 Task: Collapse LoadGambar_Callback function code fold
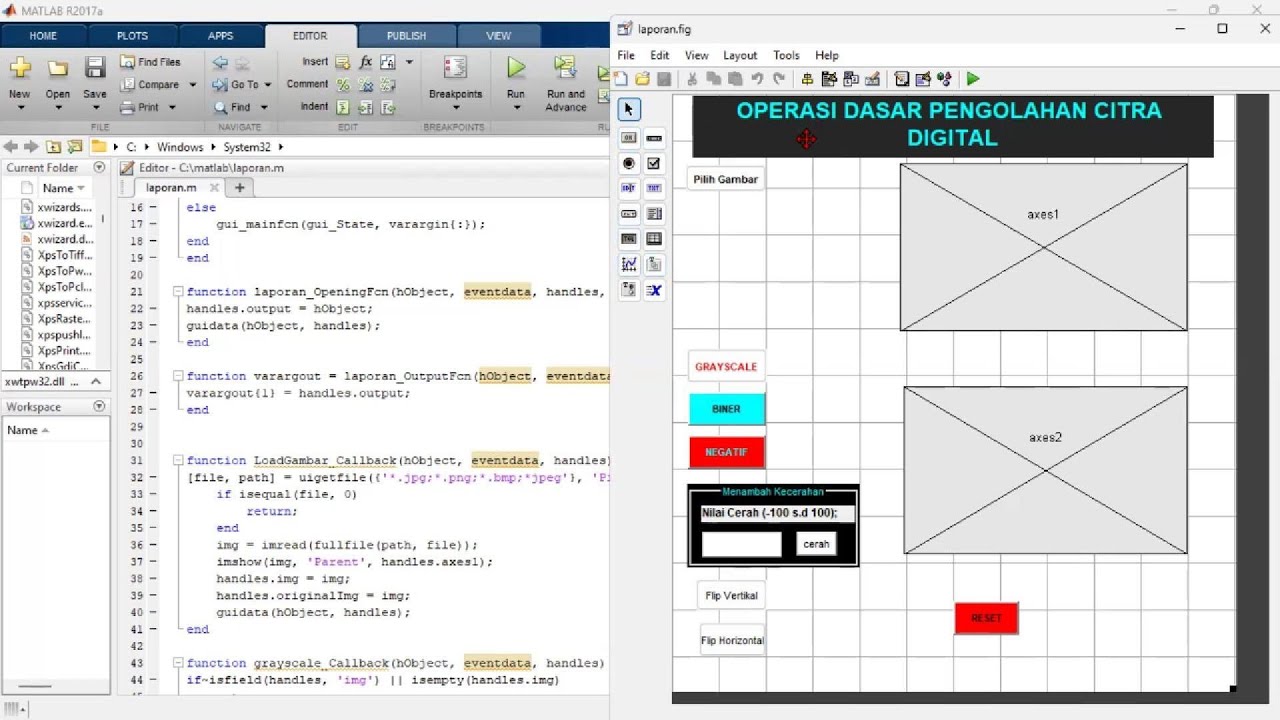tap(178, 461)
